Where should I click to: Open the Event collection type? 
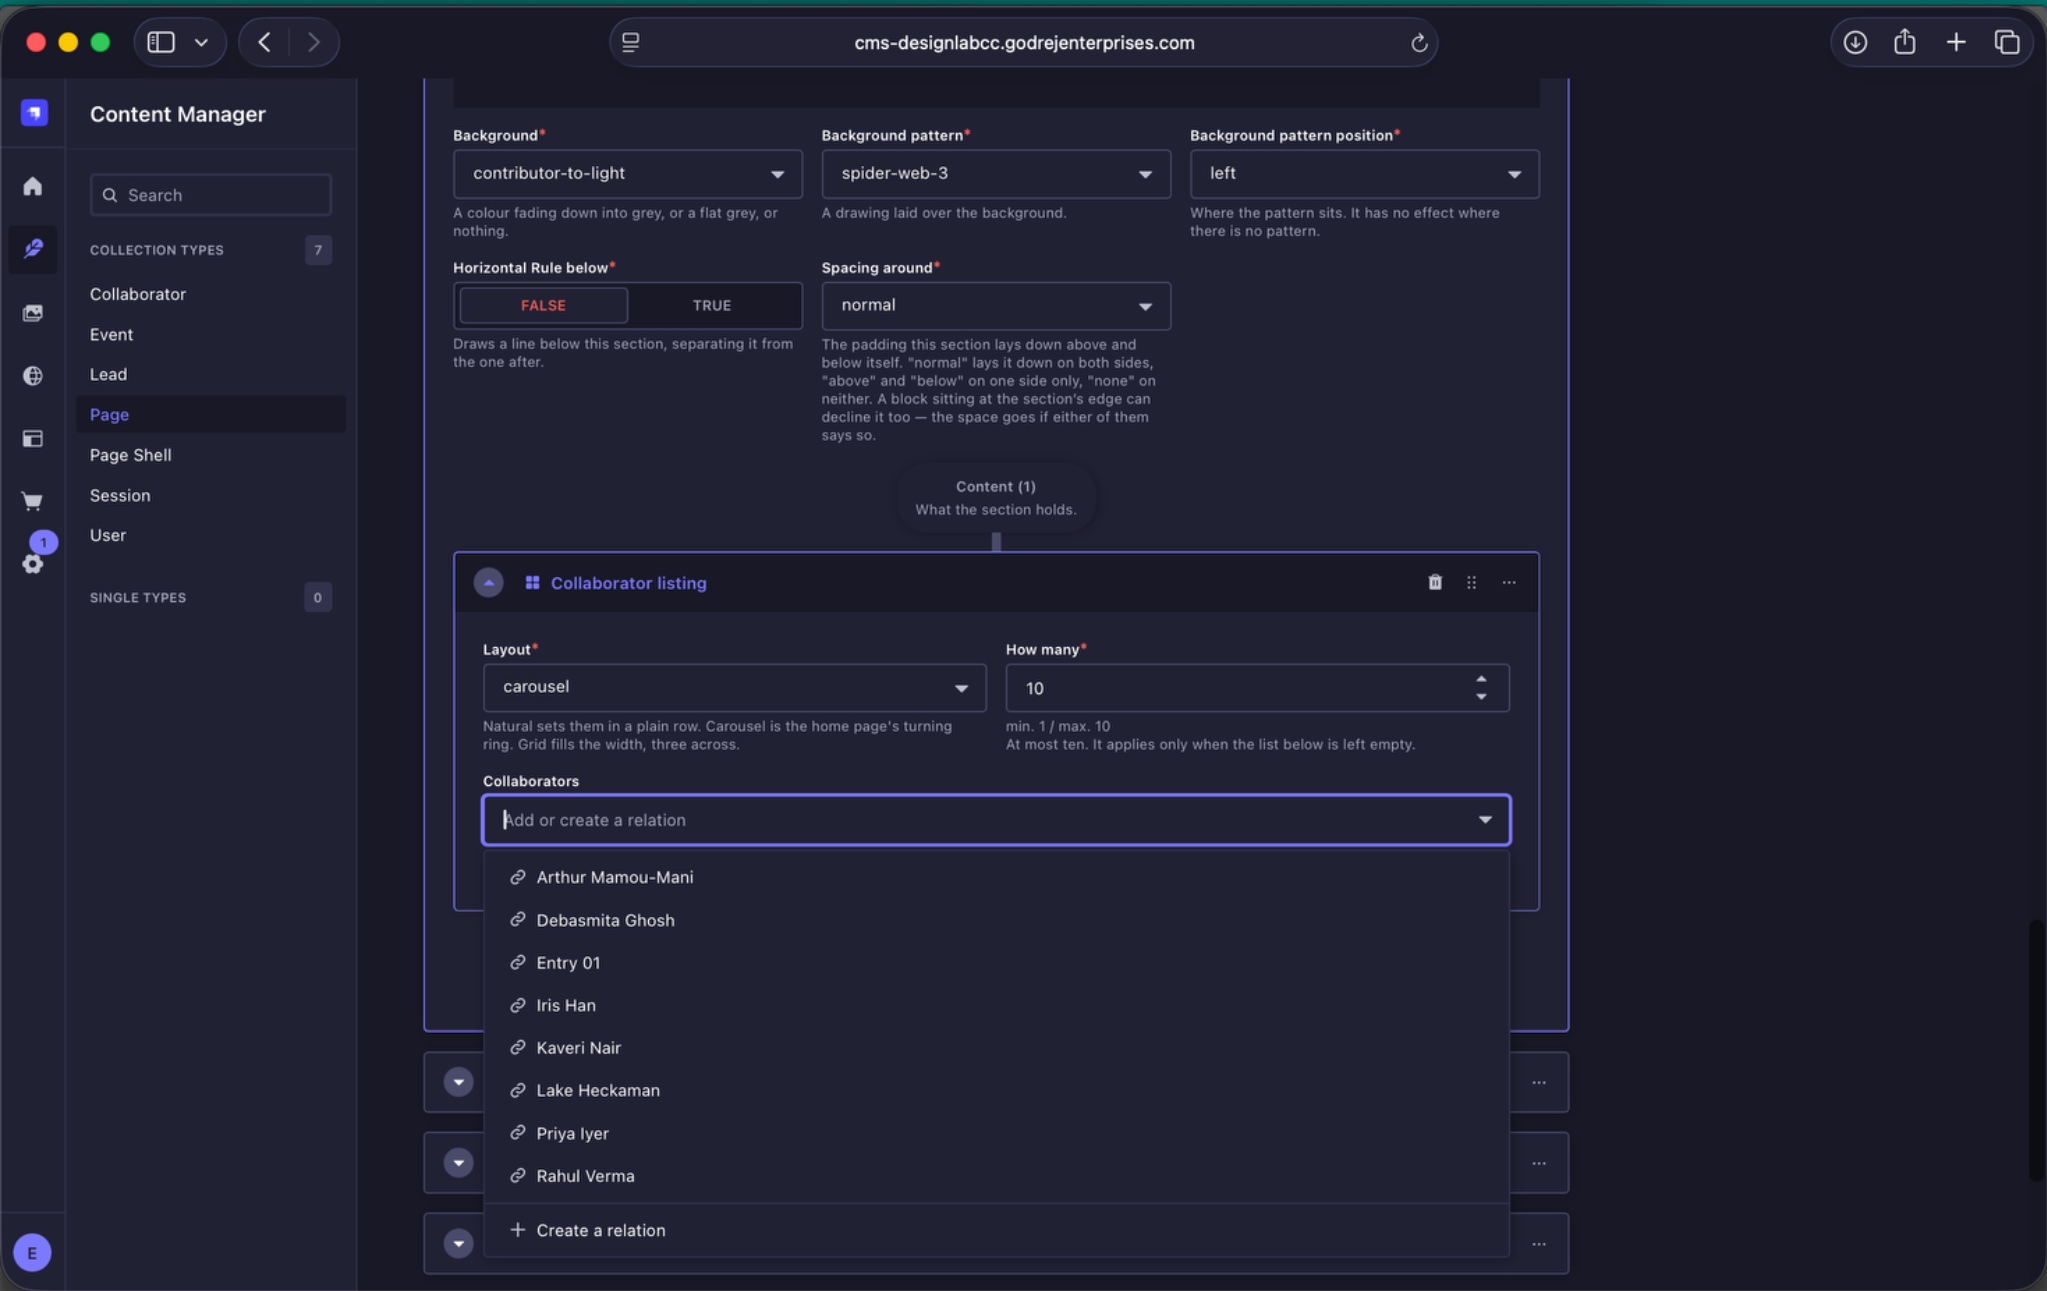coord(111,334)
